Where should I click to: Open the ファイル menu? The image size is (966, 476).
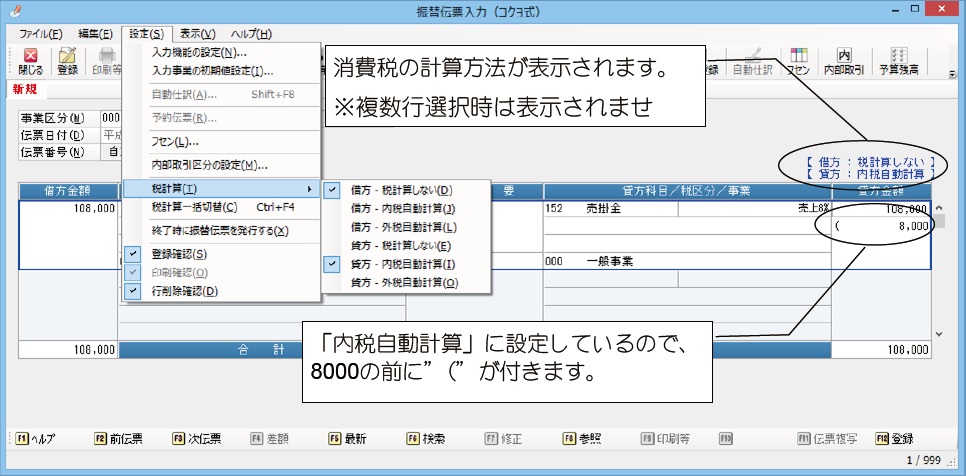click(x=41, y=33)
